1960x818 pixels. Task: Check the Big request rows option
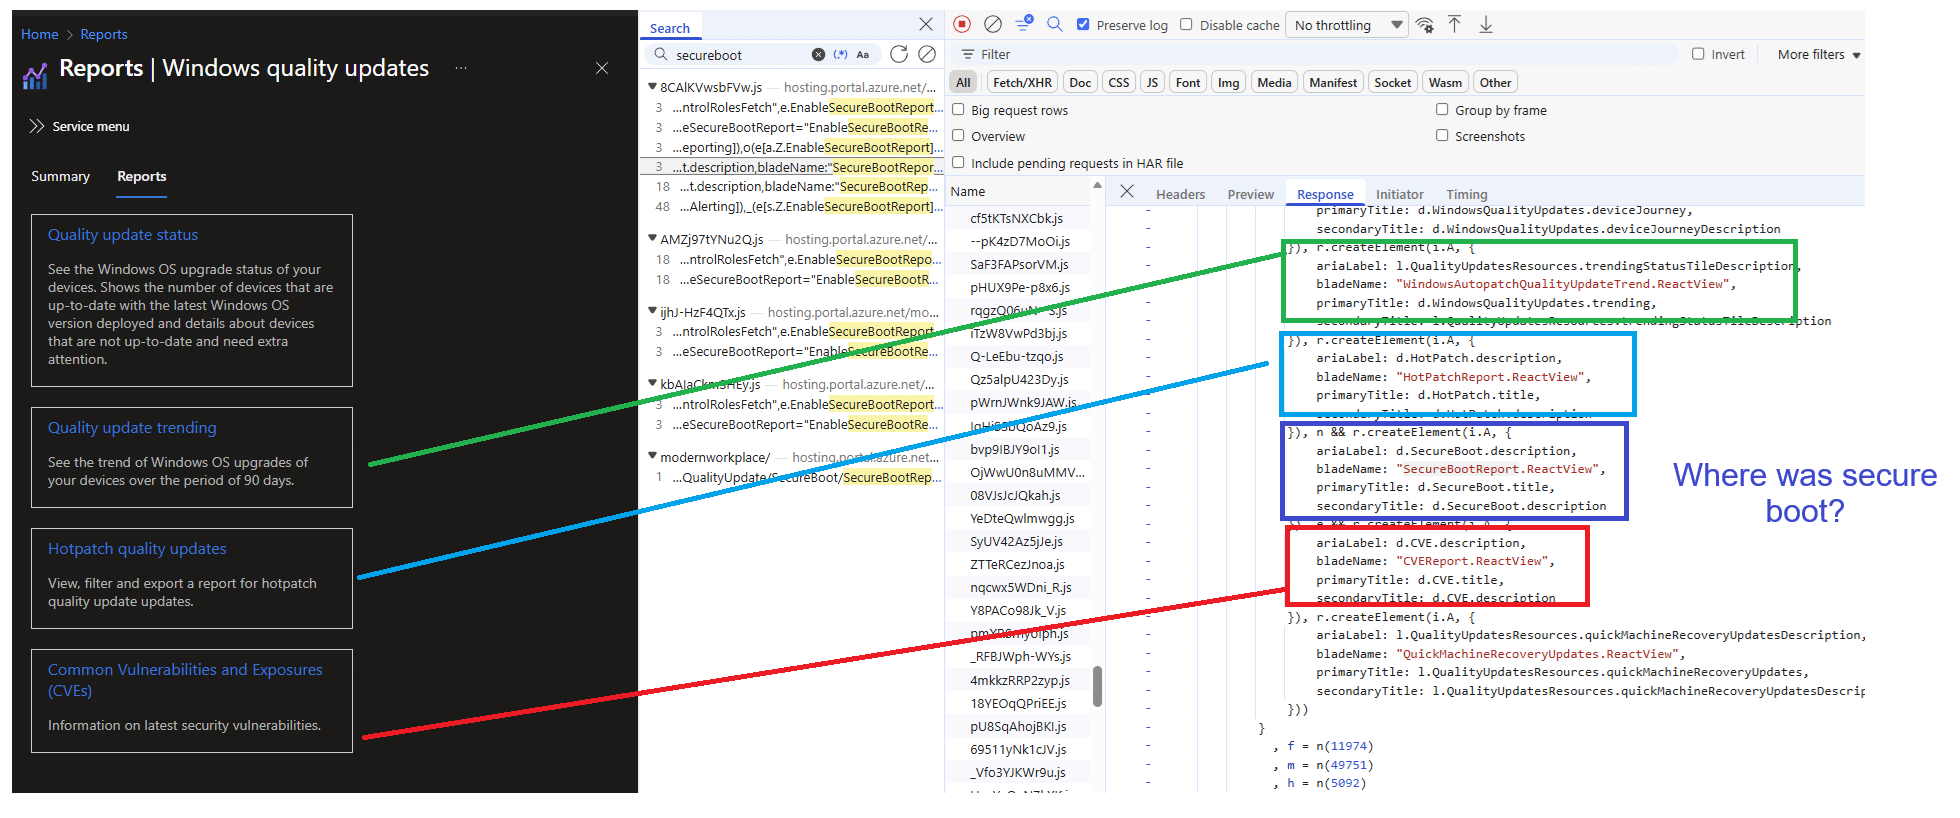958,110
